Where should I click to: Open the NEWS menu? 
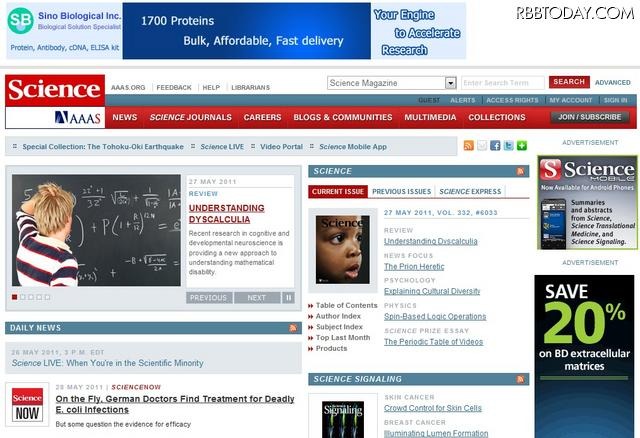[125, 118]
